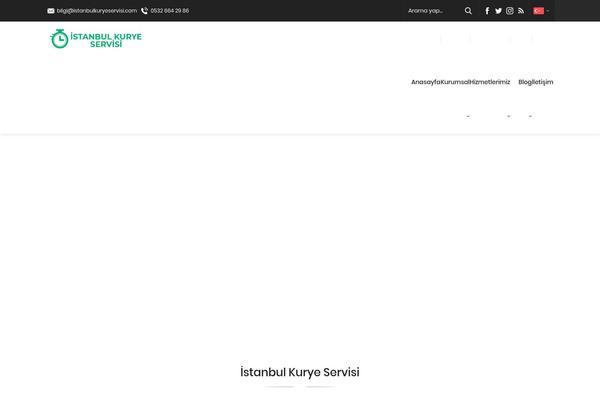This screenshot has width=600, height=400.
Task: Click the 'İstanbul Kurye Servisi' heading text
Action: pos(300,372)
